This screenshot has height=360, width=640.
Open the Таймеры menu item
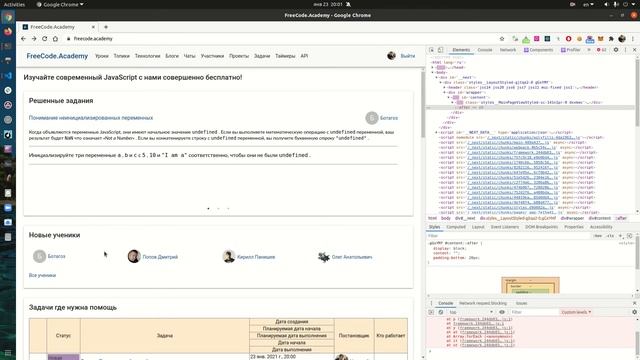285,56
